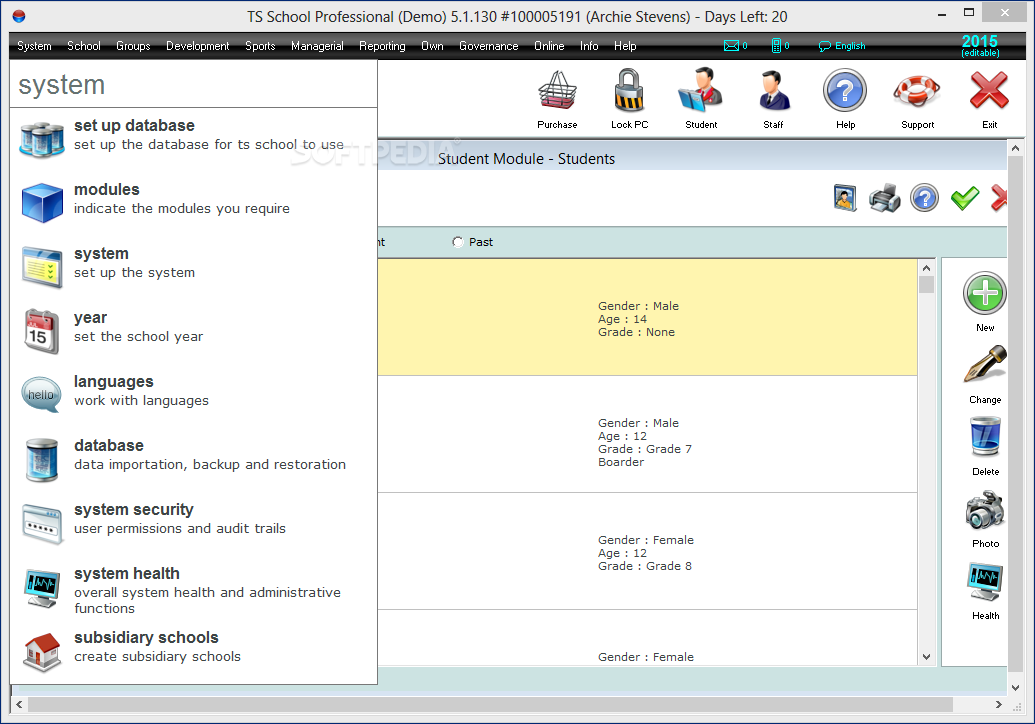Viewport: 1035px width, 724px height.
Task: Click the editable 2015 year indicator
Action: coord(980,46)
